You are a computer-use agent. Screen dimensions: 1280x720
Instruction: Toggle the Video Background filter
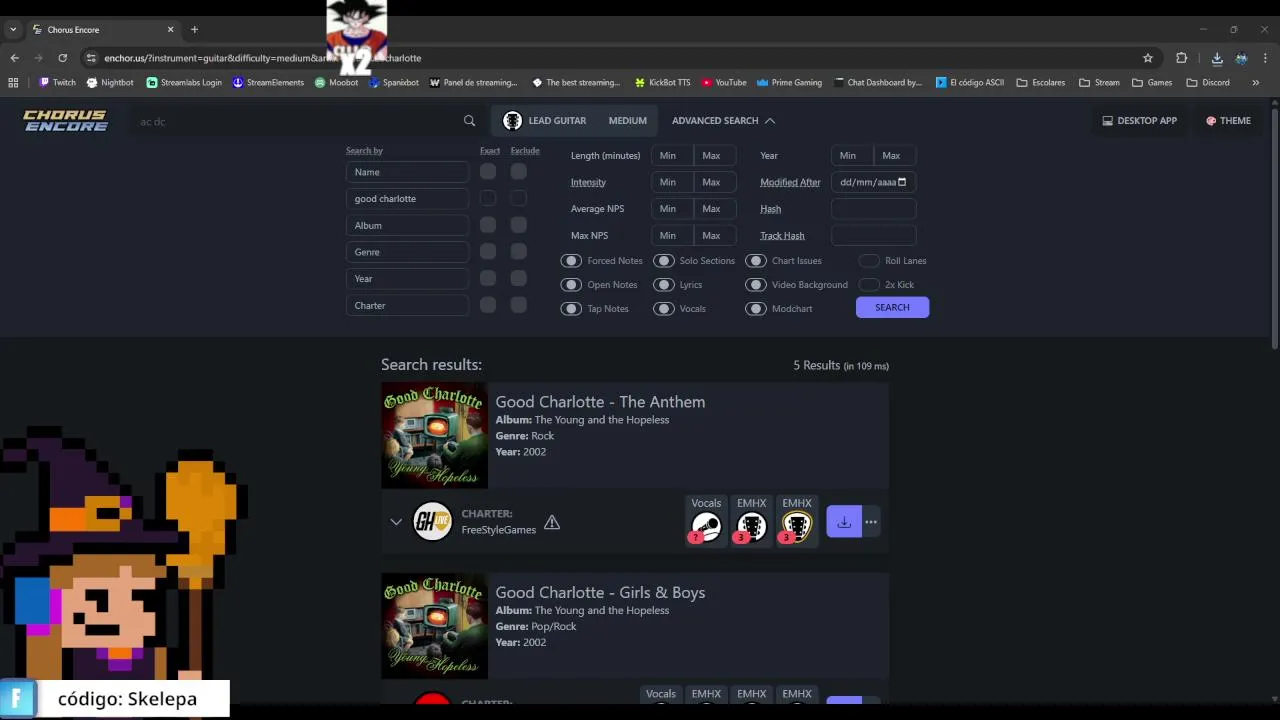pos(756,285)
